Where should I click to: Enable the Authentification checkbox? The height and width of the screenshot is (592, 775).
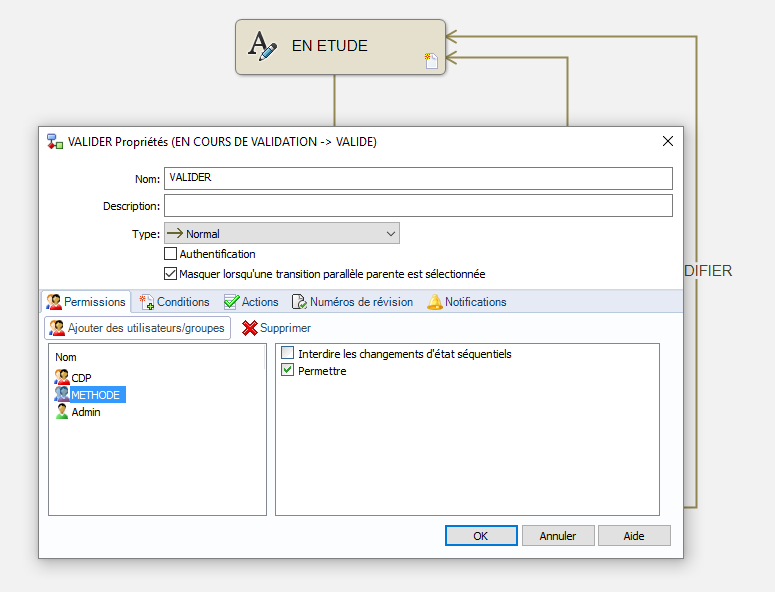click(170, 254)
